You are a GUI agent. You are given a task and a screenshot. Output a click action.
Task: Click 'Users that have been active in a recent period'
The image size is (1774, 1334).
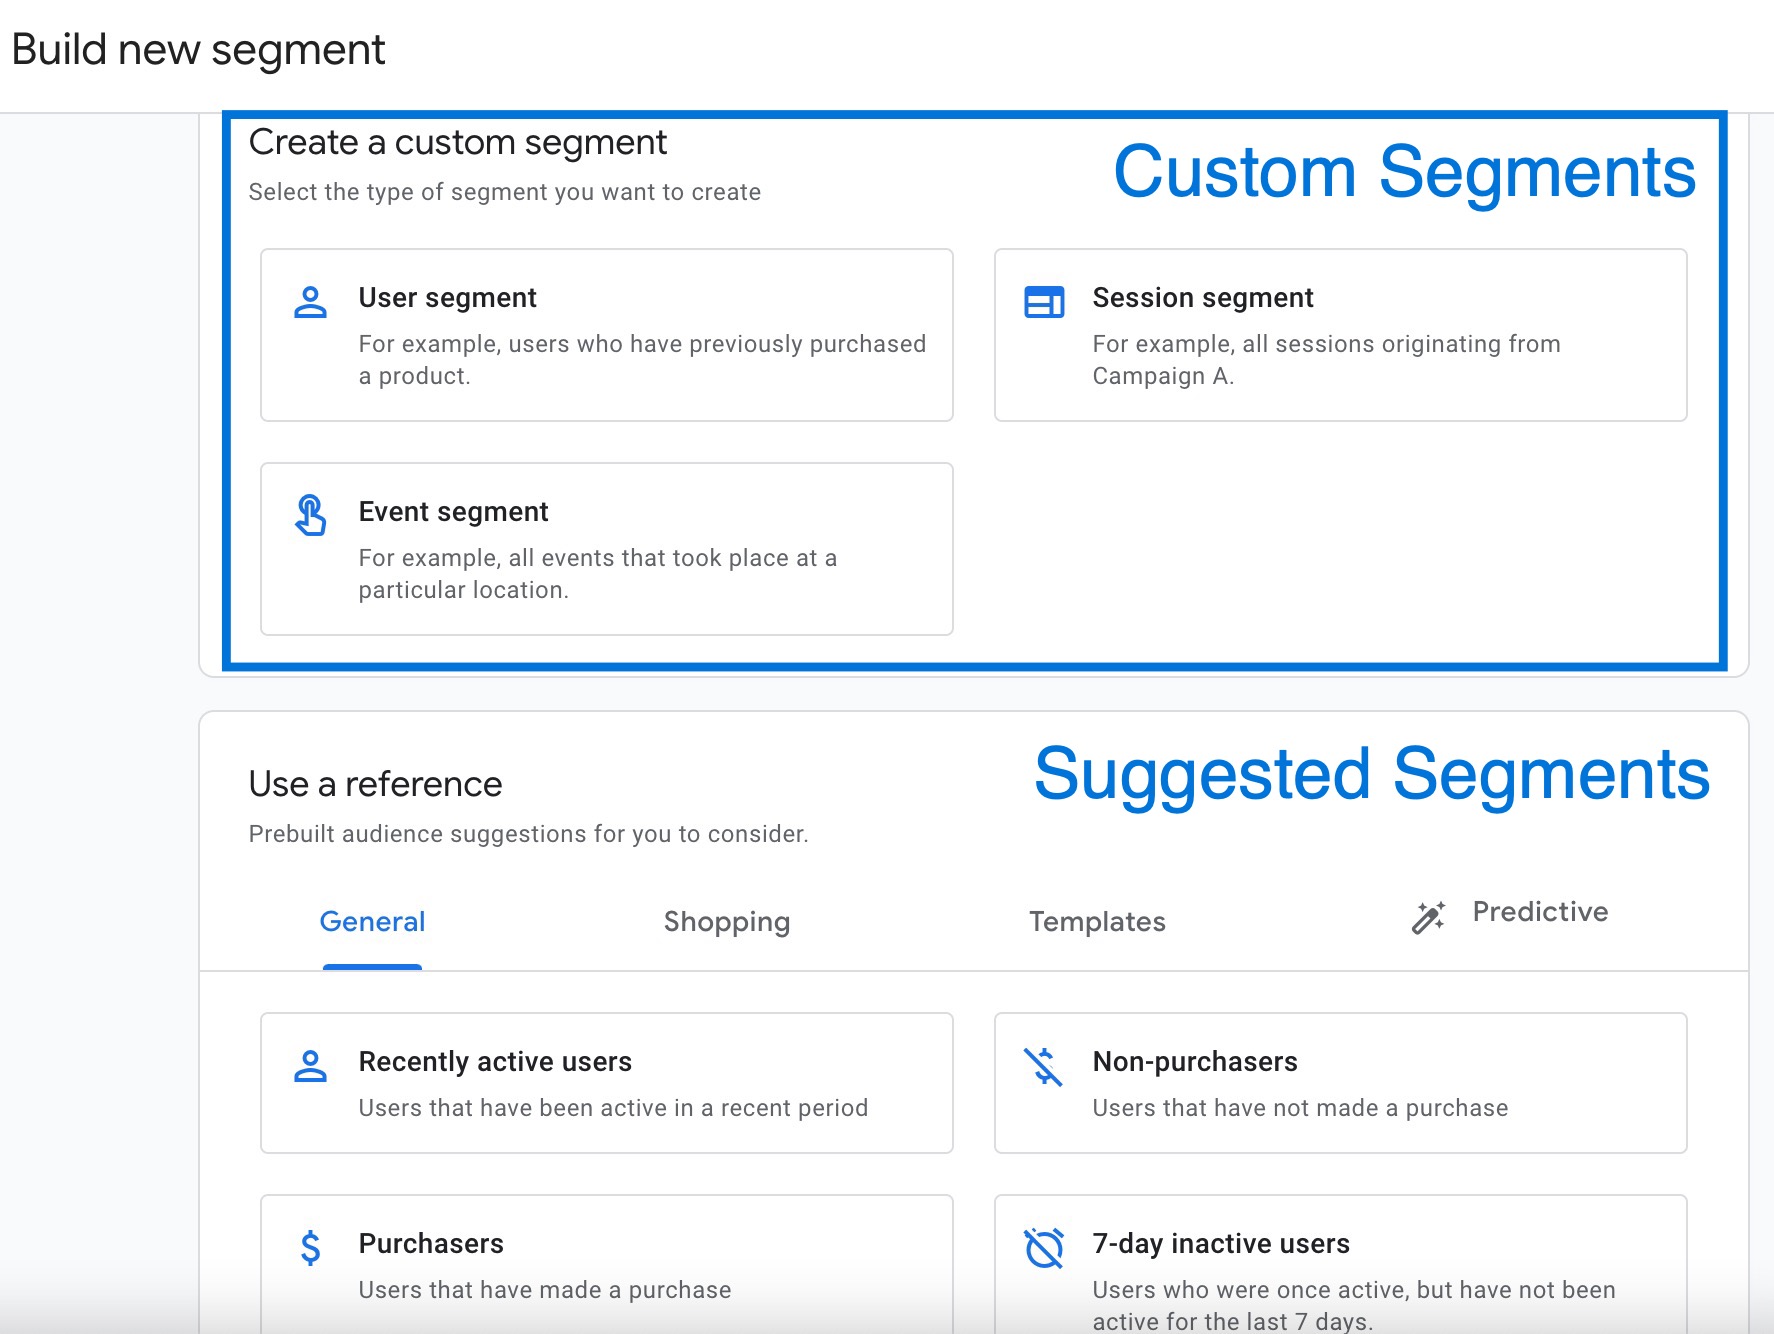(x=613, y=1108)
